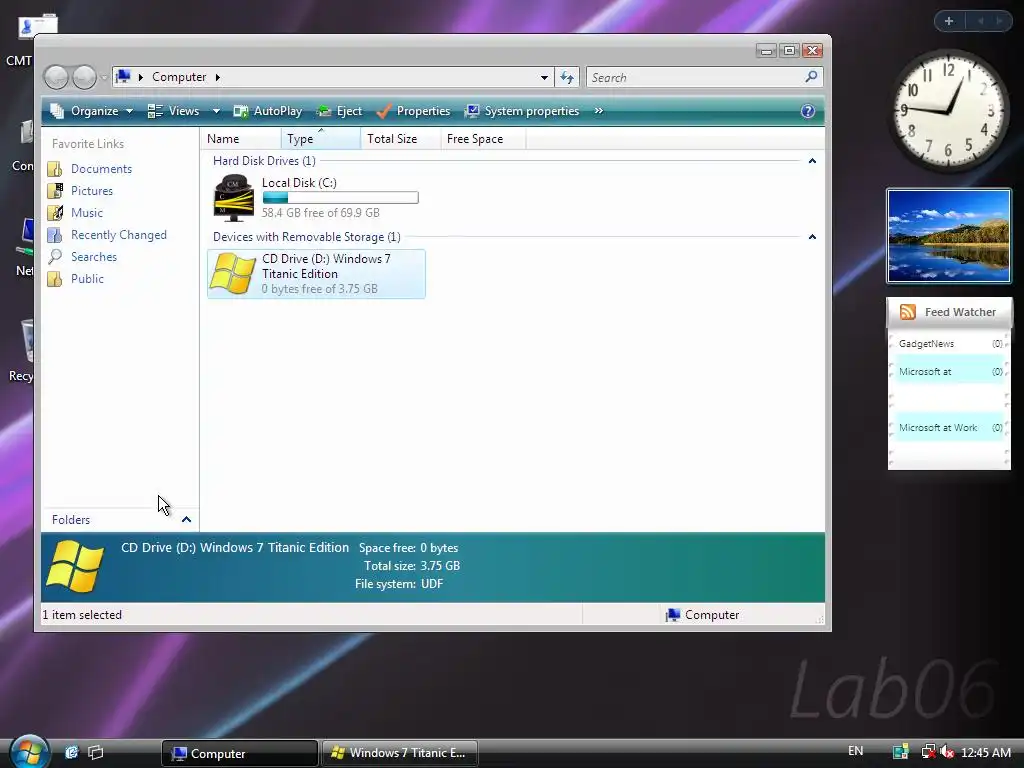Switch to Windows 7 Titanic E... taskbar window

pos(400,753)
